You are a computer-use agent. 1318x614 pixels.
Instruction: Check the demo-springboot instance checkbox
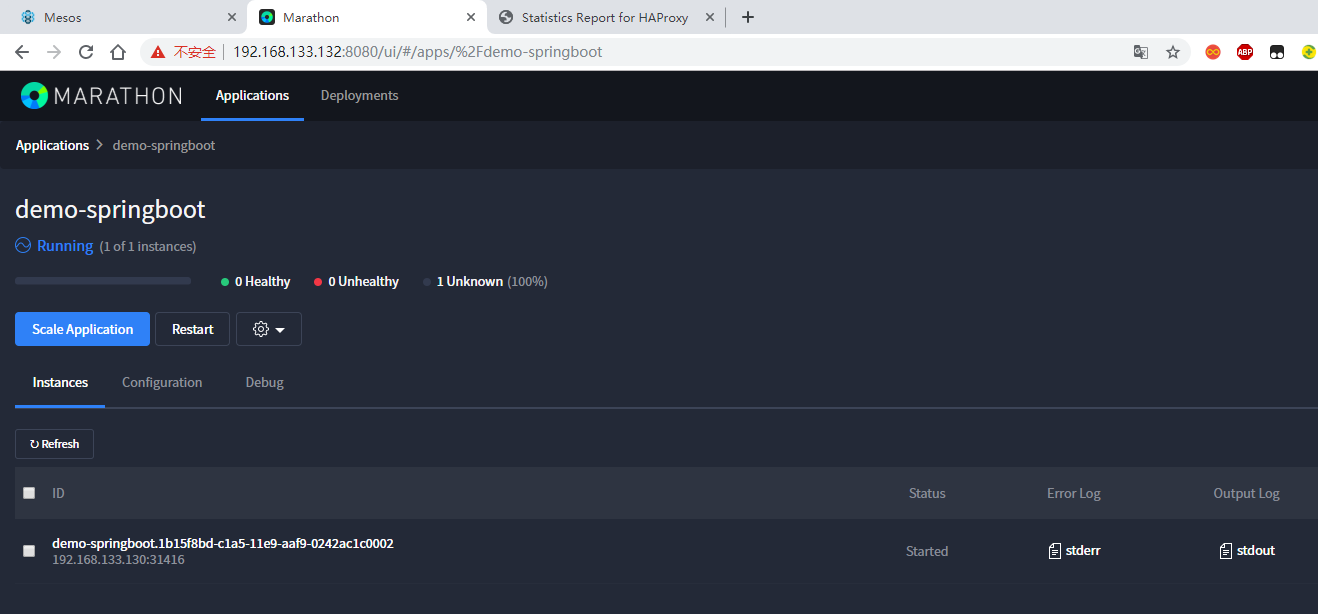click(x=29, y=551)
